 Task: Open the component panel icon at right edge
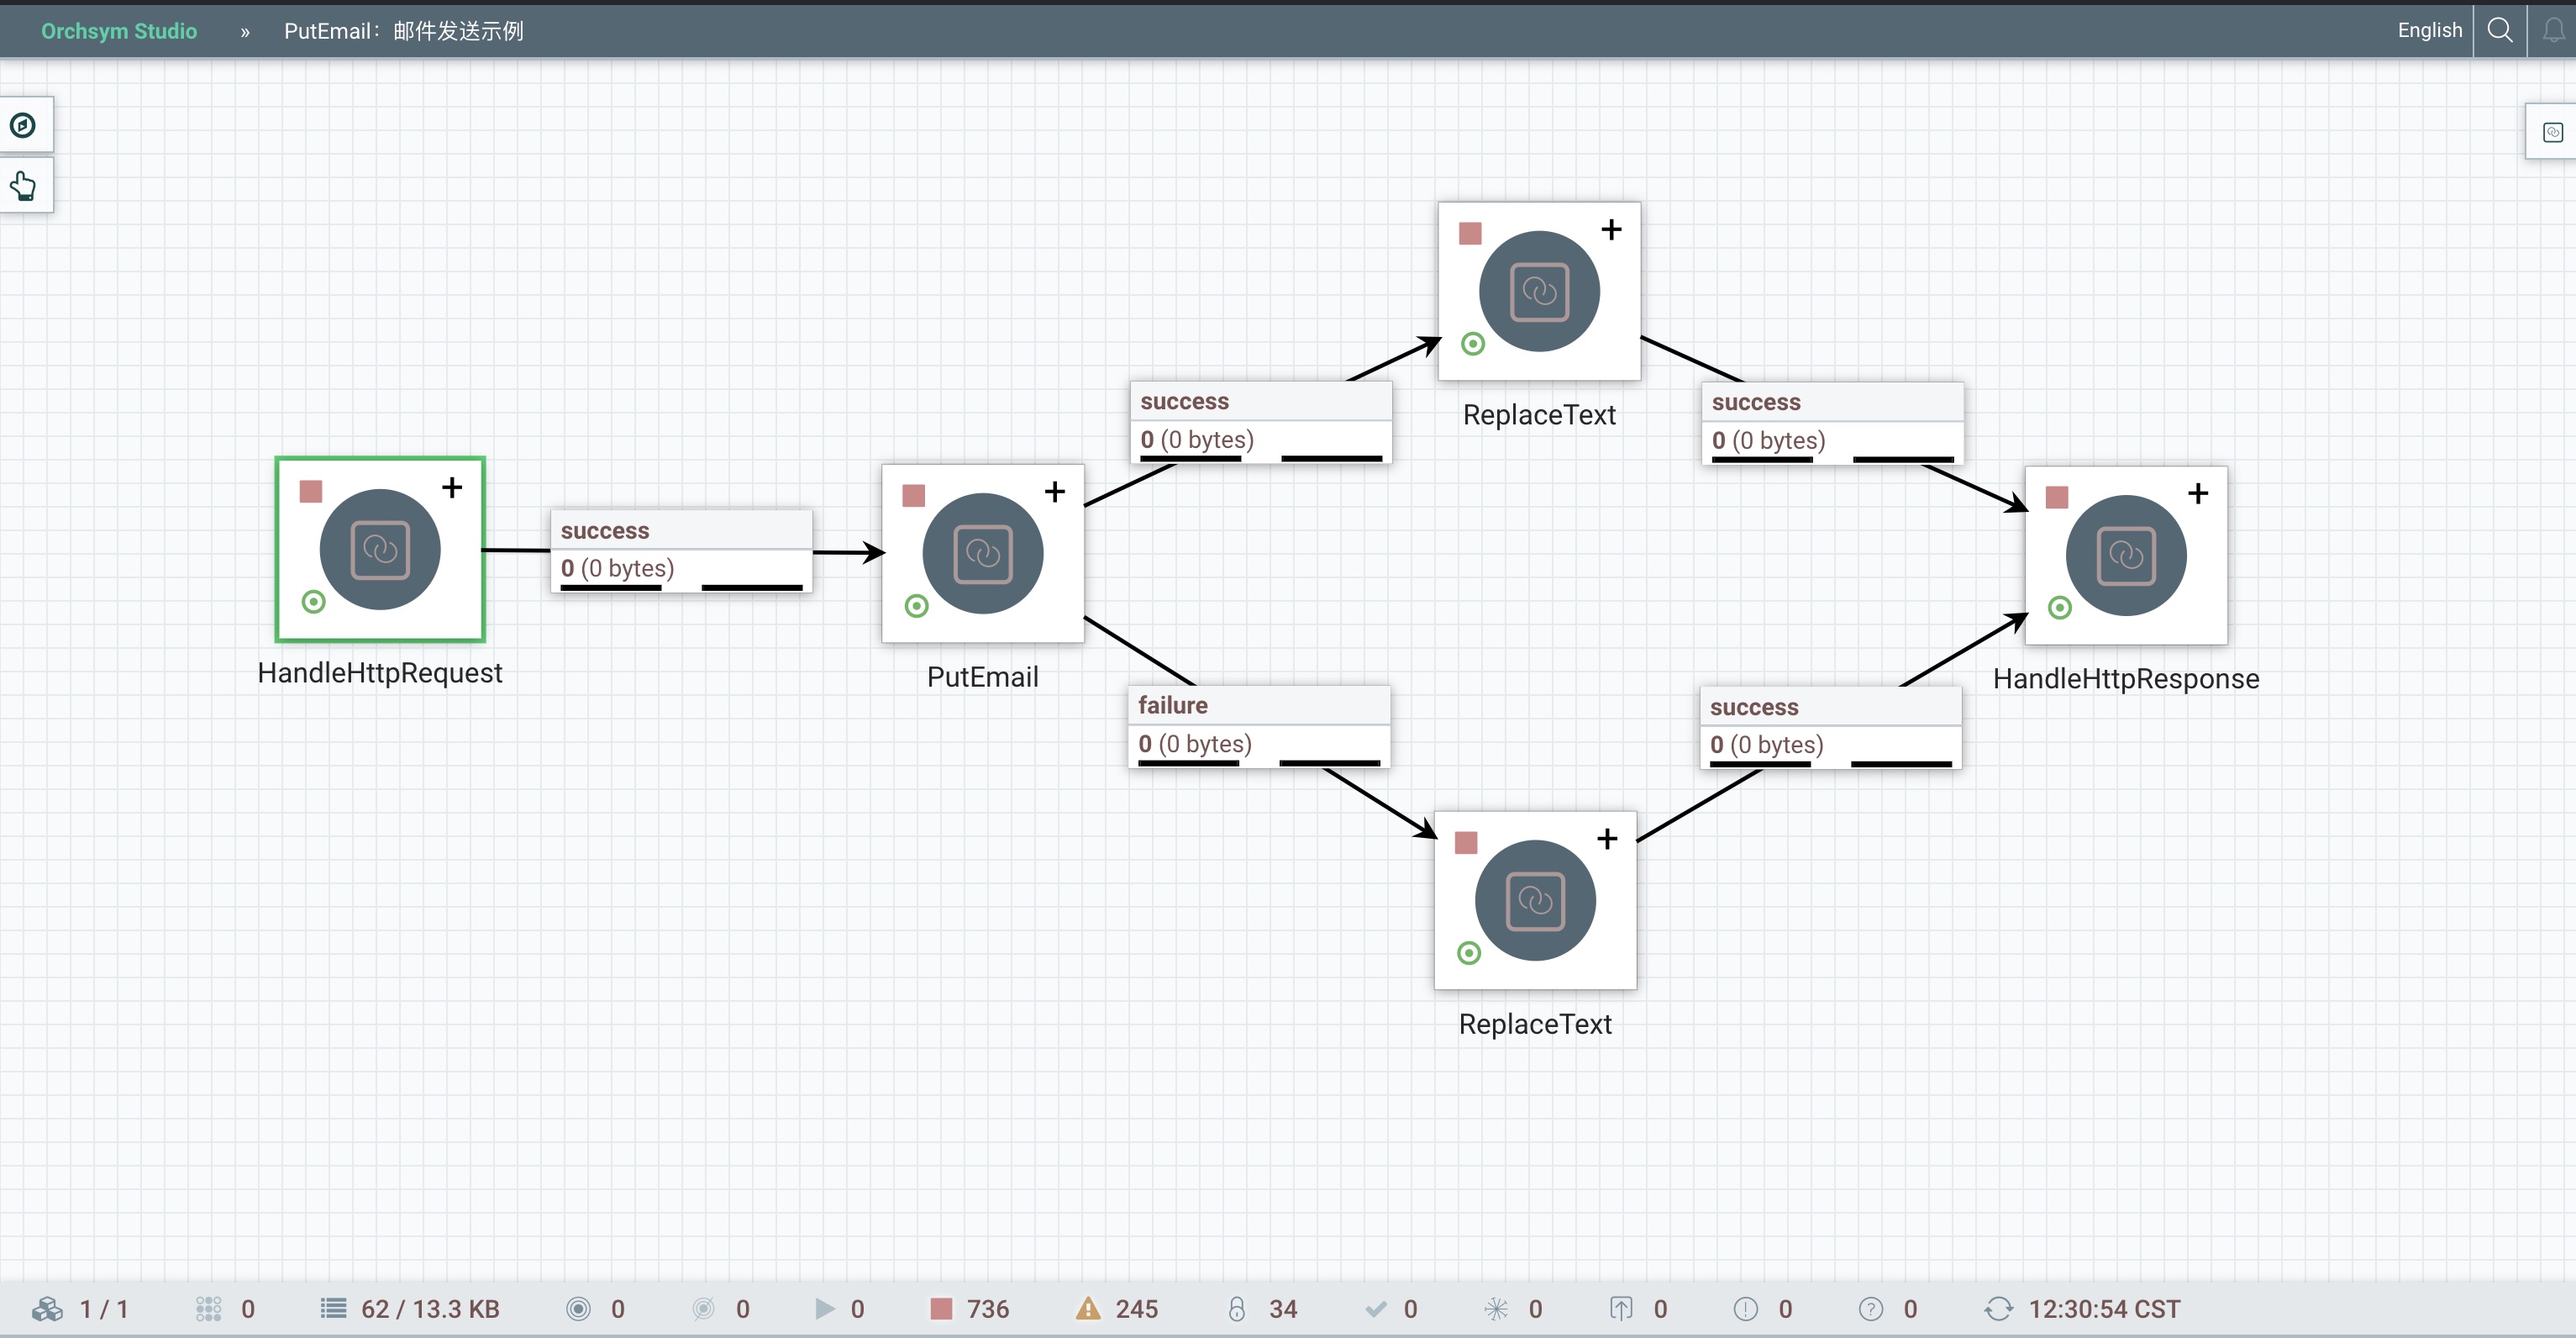pos(2552,132)
